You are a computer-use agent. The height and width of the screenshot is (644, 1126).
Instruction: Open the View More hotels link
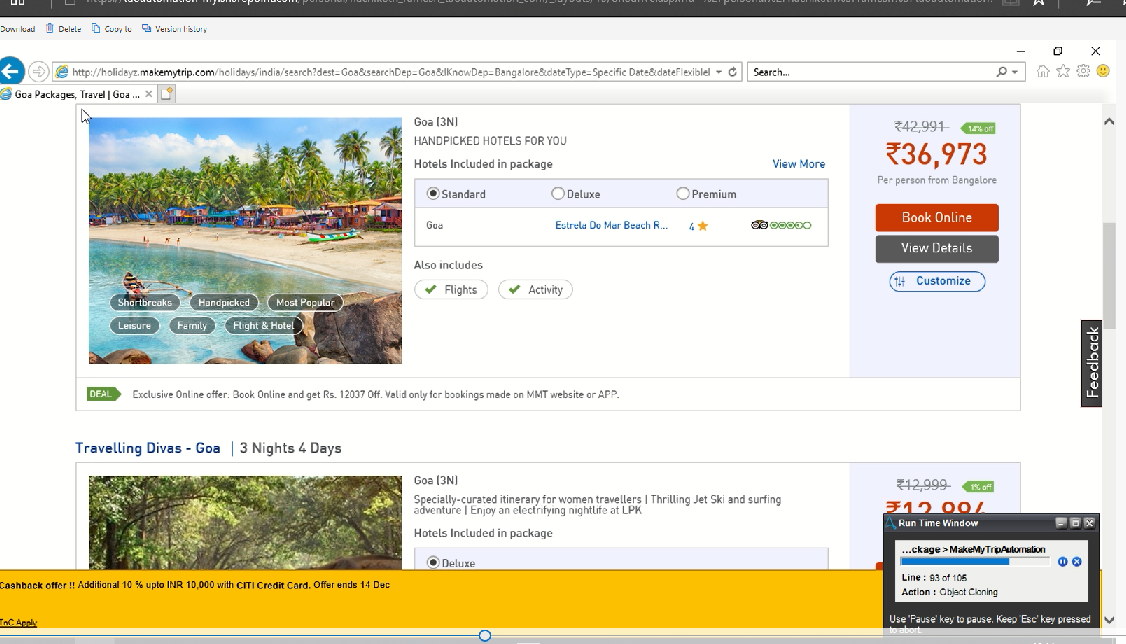point(798,164)
